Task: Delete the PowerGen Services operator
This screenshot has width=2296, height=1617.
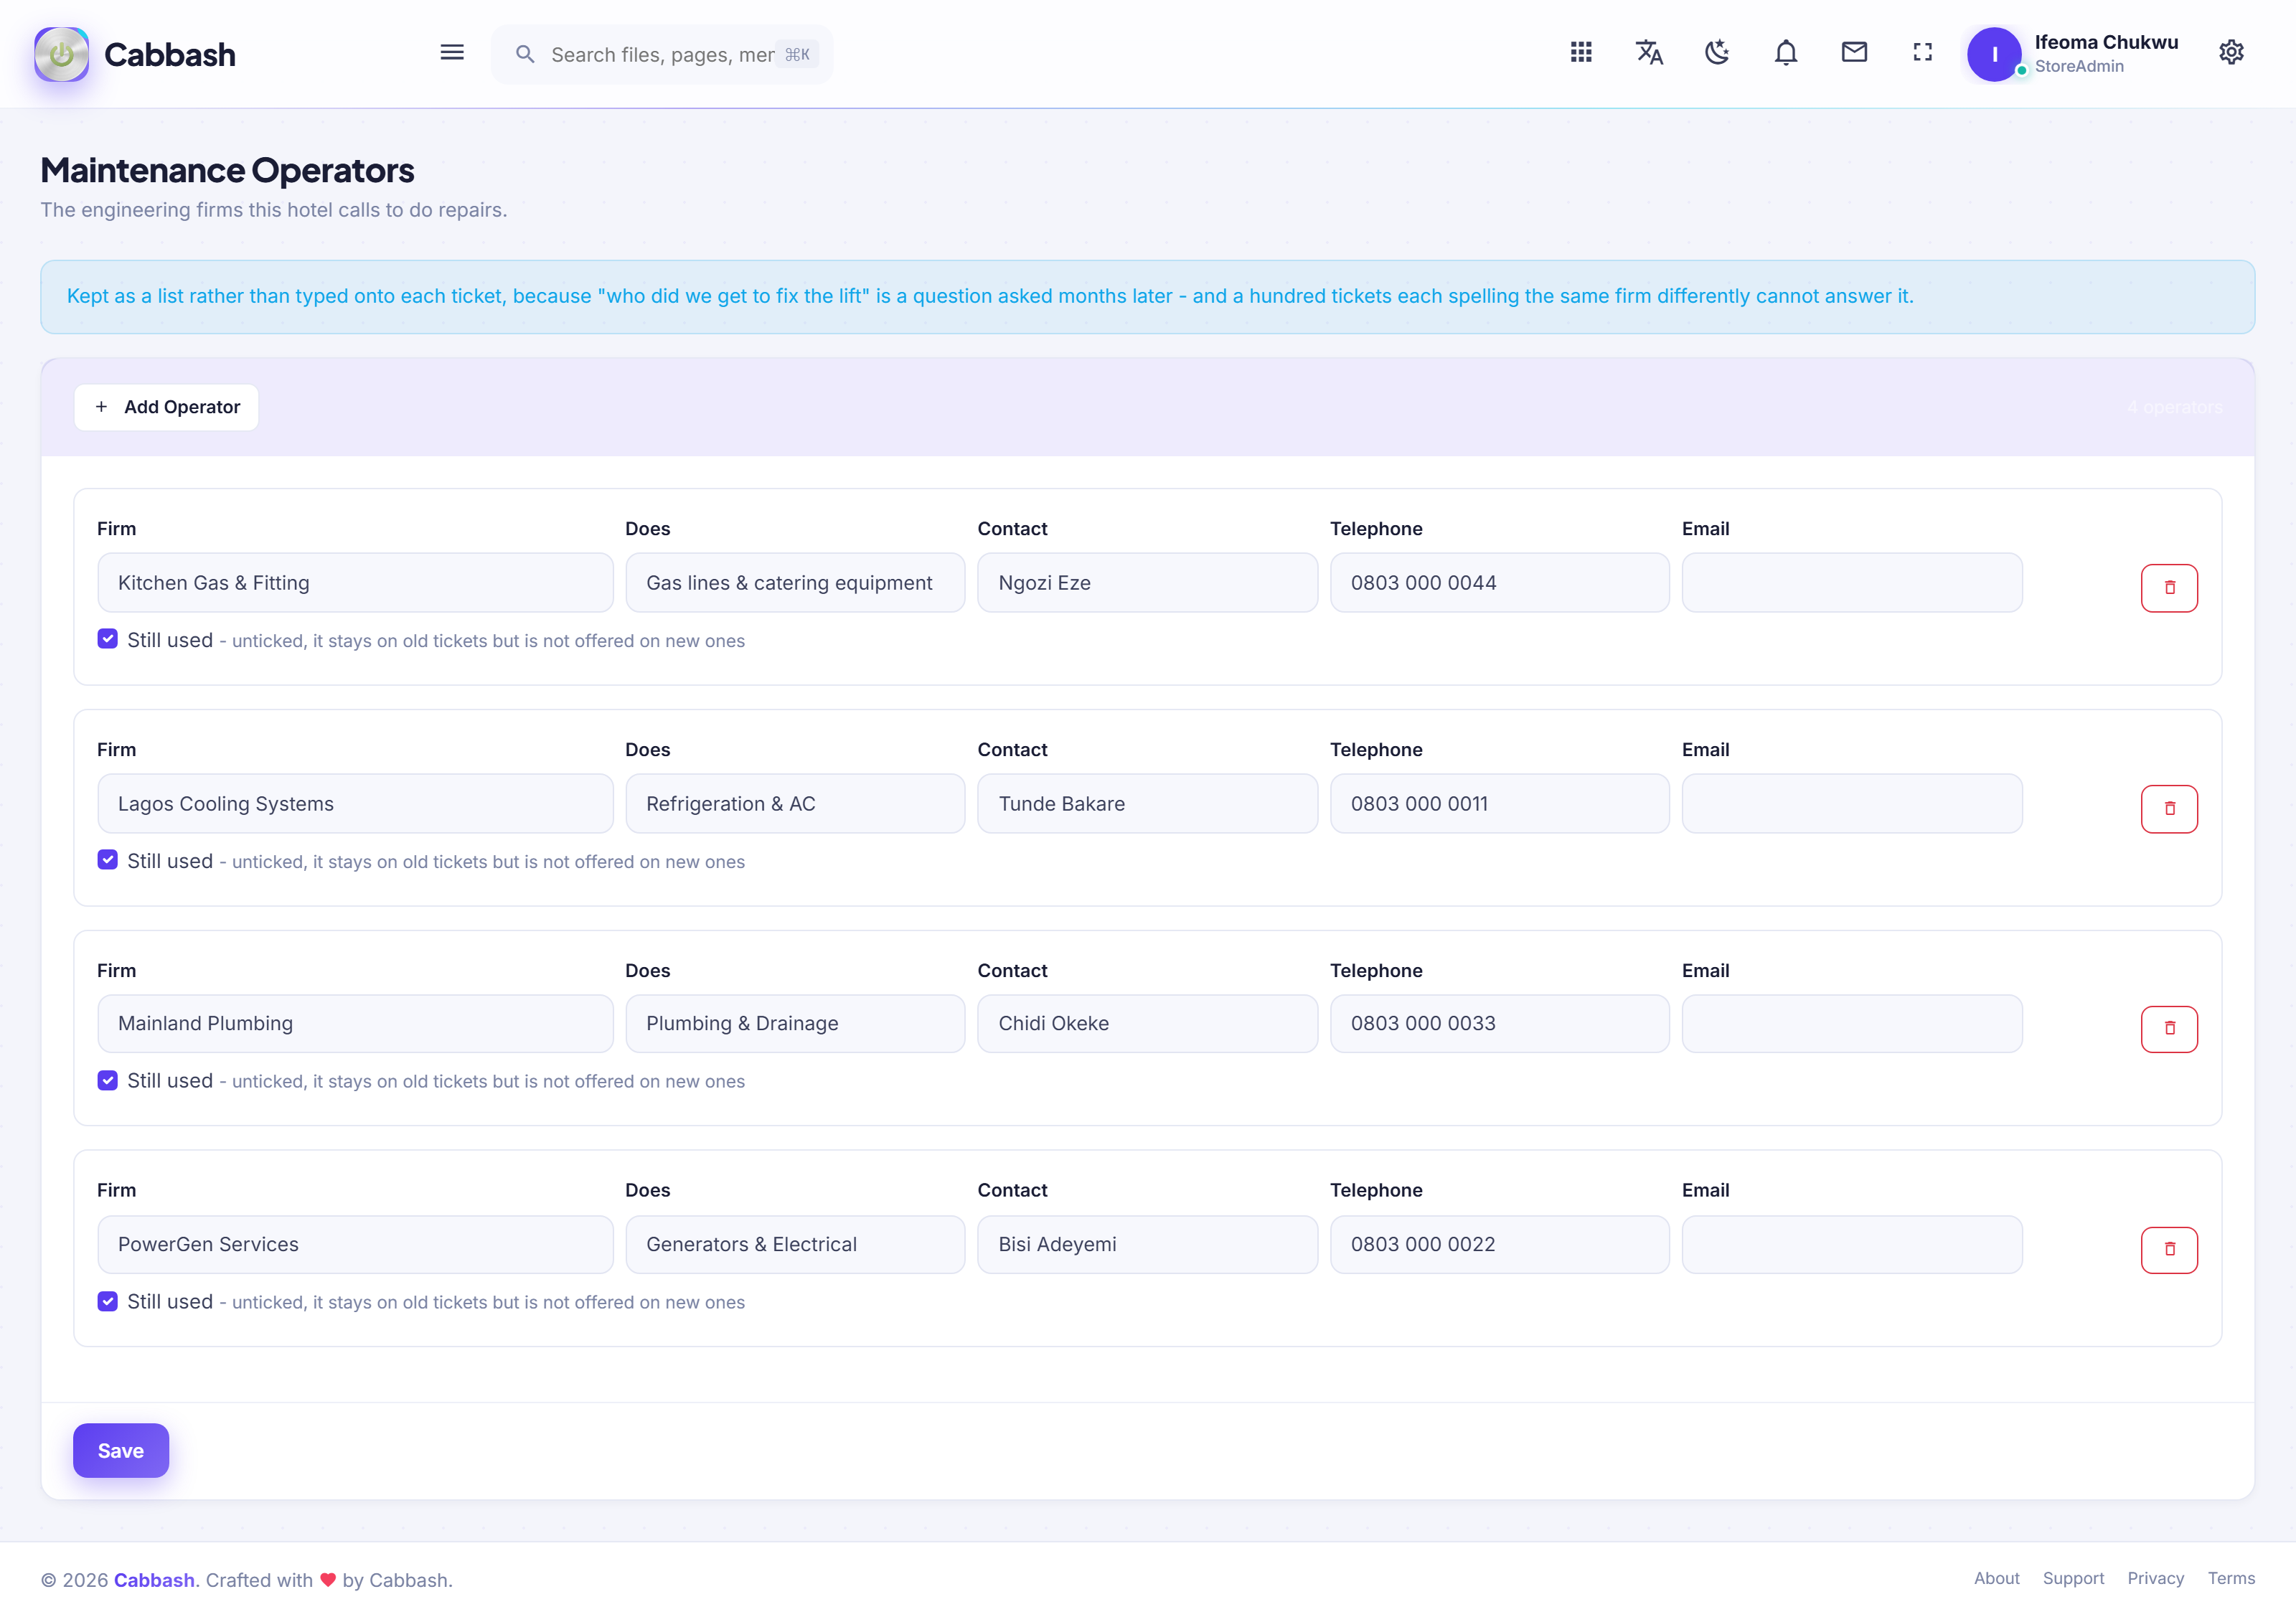Action: (2169, 1250)
